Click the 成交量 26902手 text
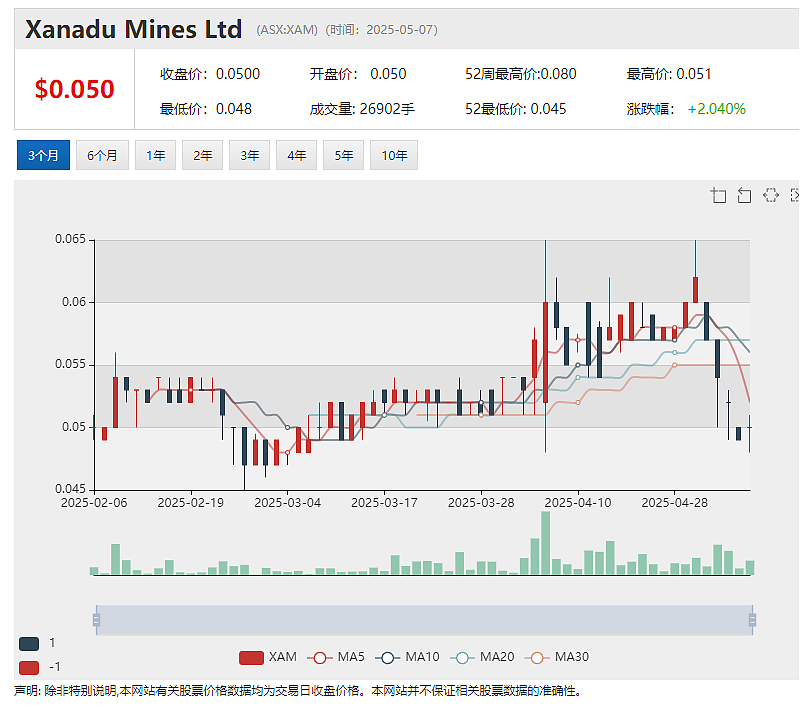Screen dimensions: 810x707 click(362, 109)
